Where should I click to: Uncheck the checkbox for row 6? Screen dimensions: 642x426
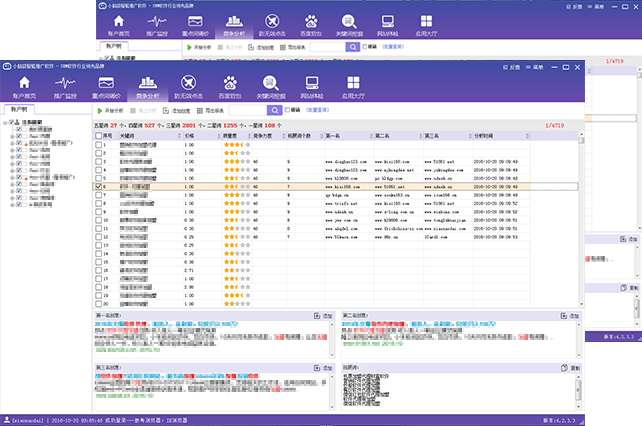[98, 186]
